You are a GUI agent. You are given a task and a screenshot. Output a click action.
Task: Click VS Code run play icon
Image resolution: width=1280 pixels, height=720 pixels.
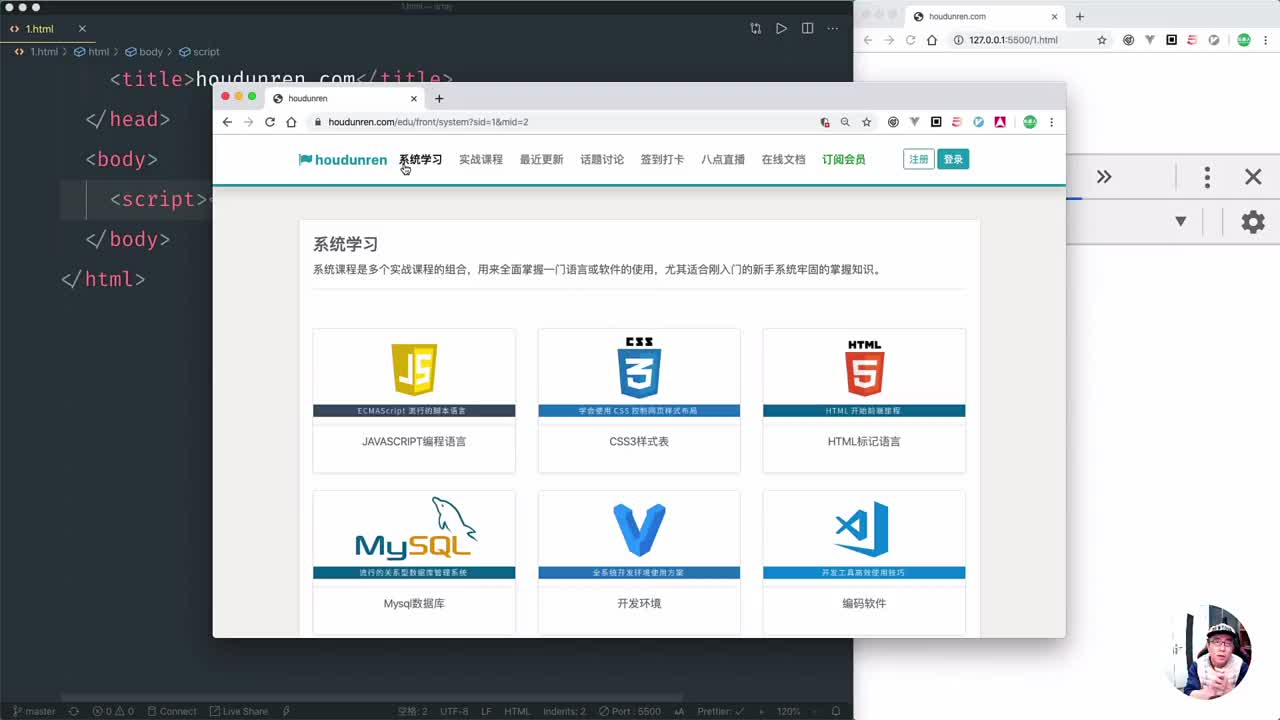point(781,29)
